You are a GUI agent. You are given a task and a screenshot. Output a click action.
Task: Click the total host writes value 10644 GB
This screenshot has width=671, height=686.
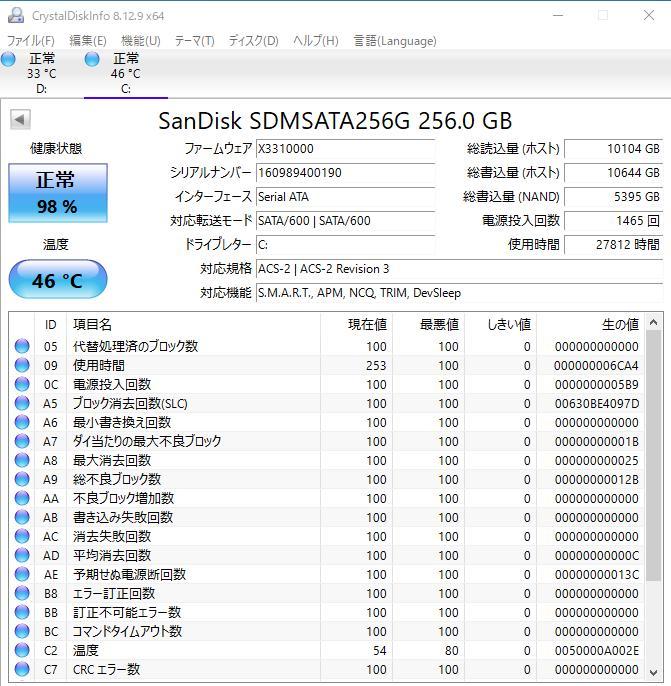click(x=614, y=173)
